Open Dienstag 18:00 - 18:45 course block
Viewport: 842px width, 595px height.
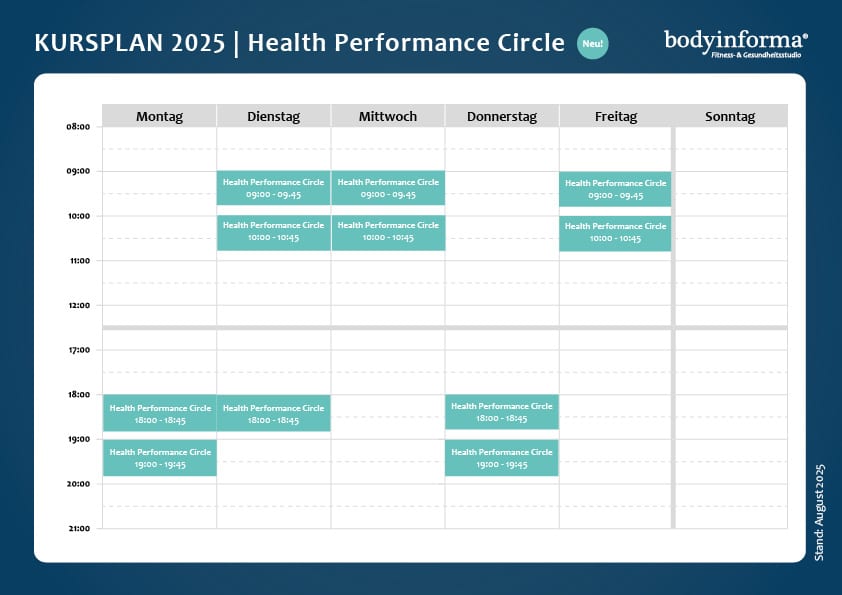[x=273, y=413]
